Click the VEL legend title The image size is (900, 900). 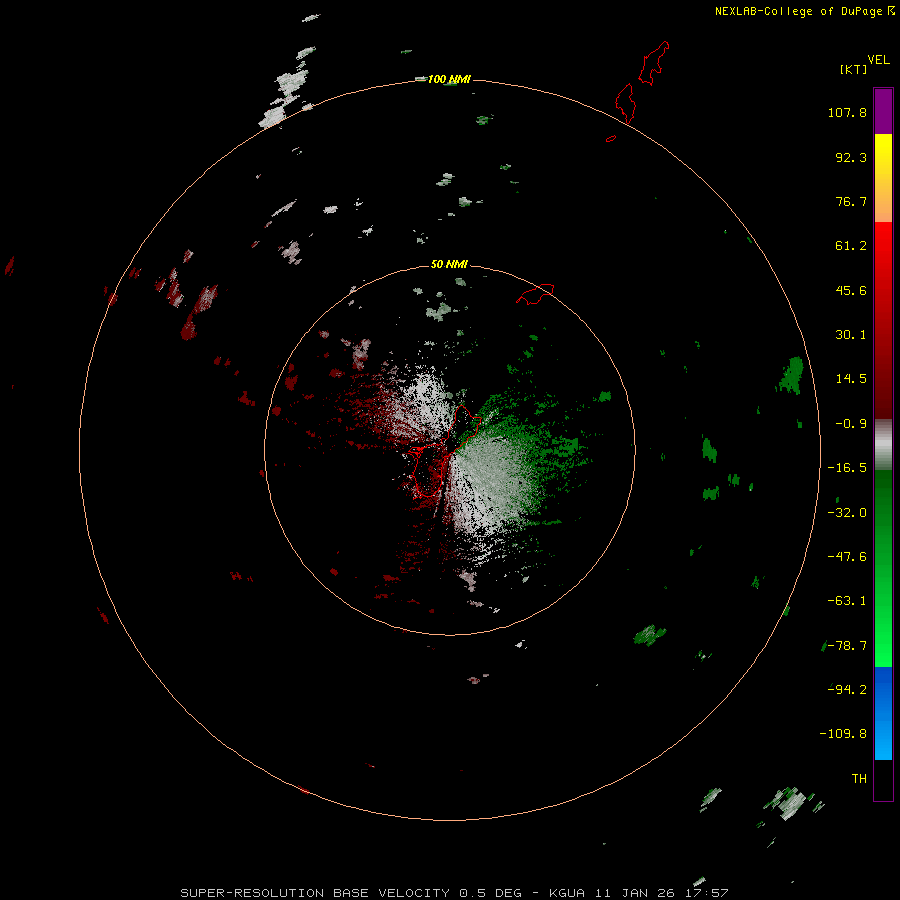[x=879, y=59]
